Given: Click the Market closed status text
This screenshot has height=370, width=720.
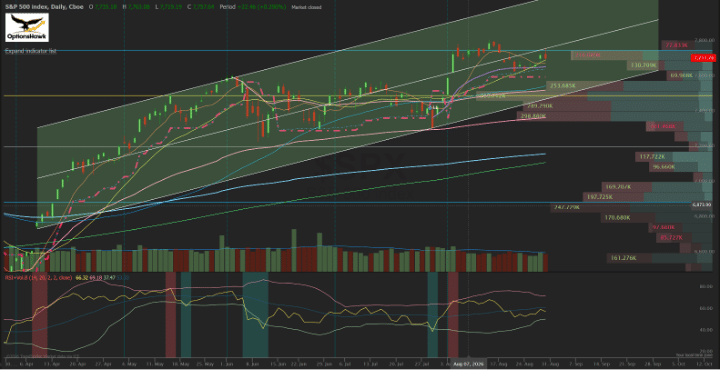Looking at the screenshot, I should [309, 7].
